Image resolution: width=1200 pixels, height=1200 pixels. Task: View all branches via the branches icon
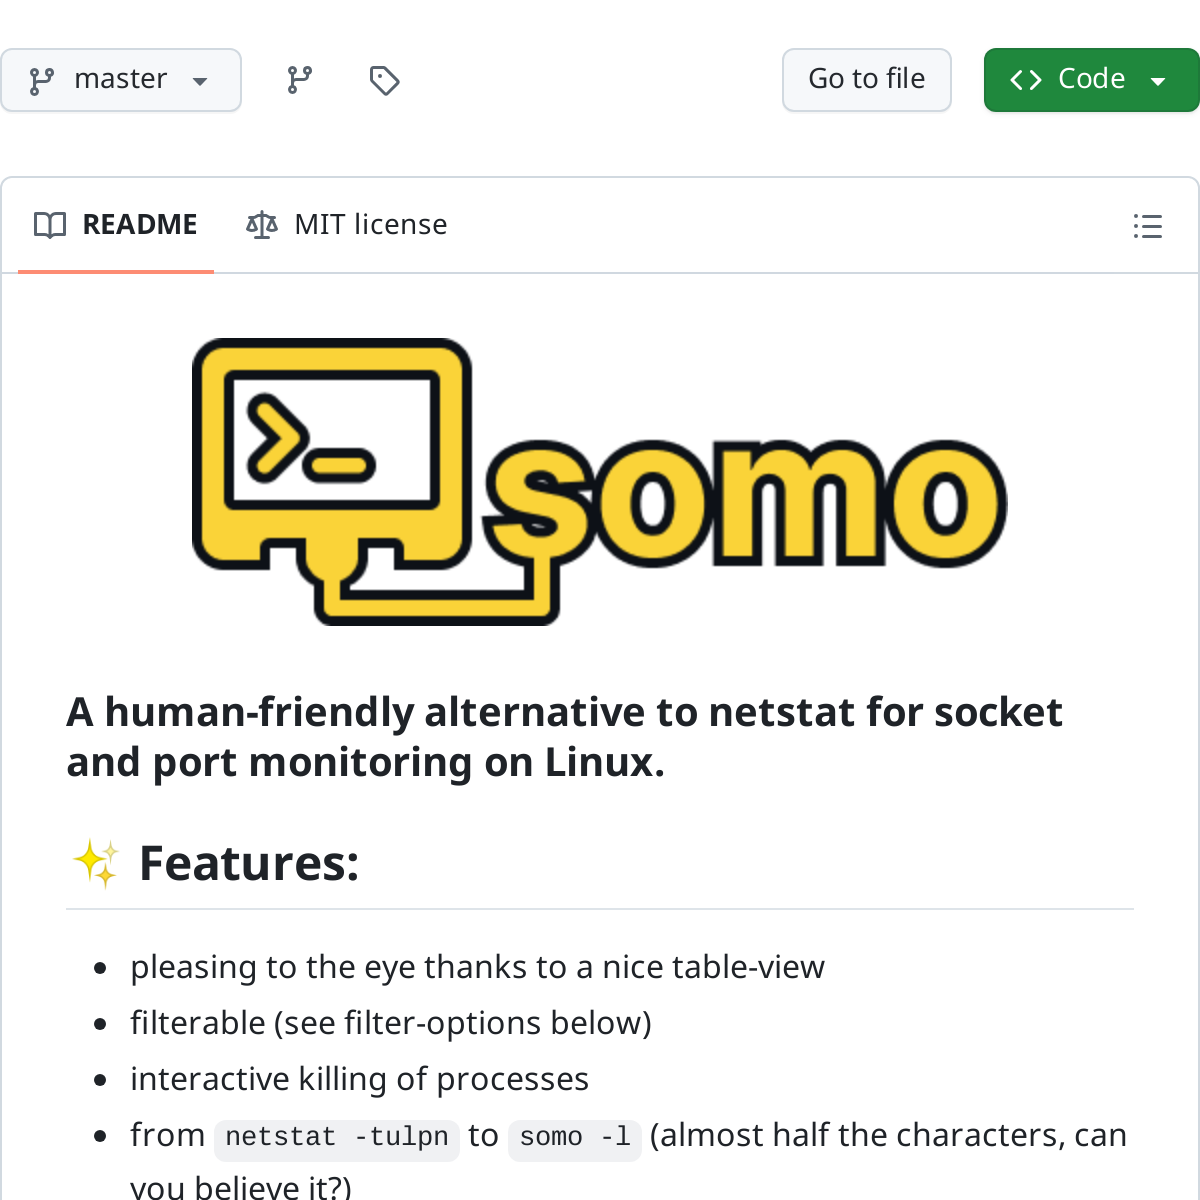coord(299,80)
